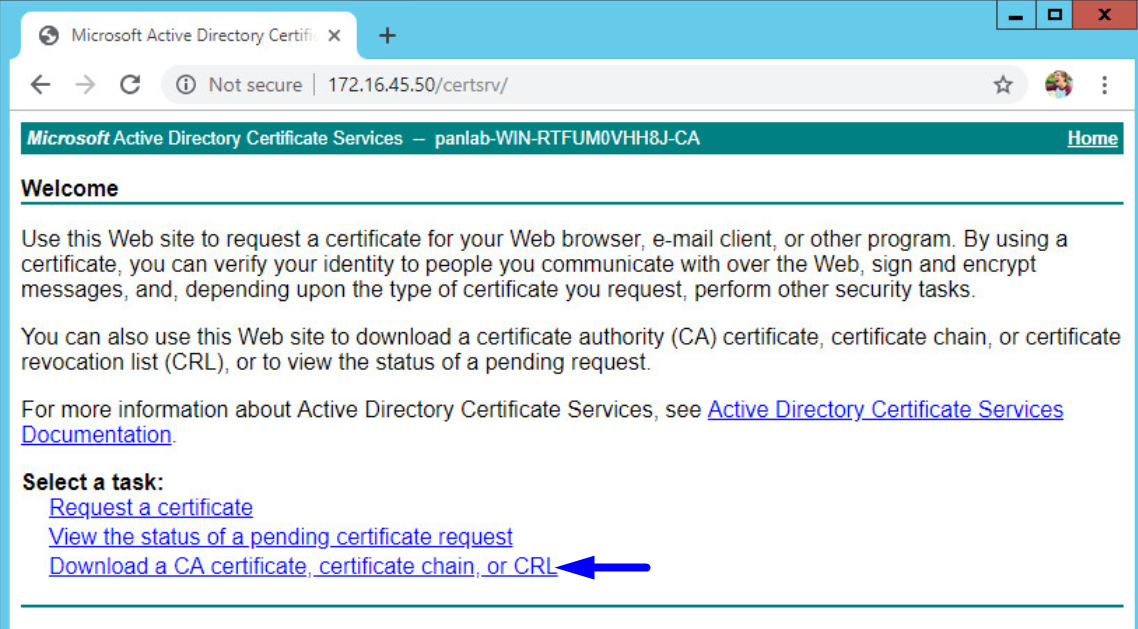
Task: Click the favicon on the certsrv tab
Action: click(48, 34)
